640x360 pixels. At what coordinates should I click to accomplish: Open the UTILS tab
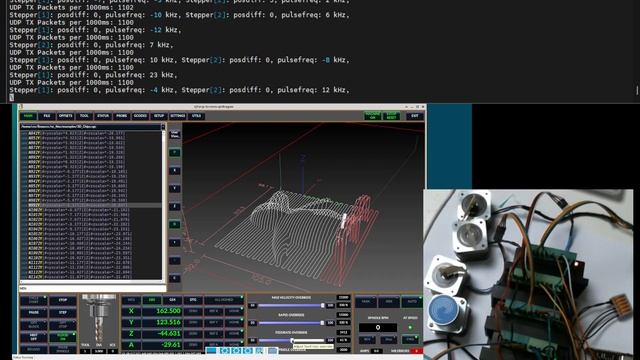pyautogui.click(x=196, y=116)
